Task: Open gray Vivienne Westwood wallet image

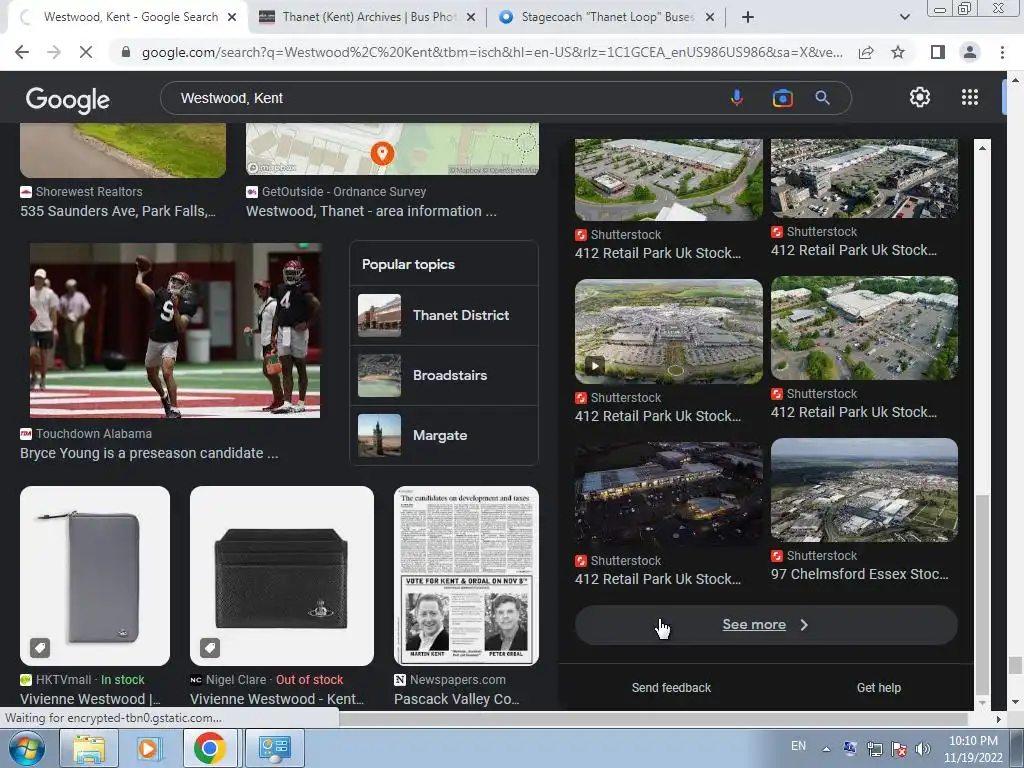Action: pos(95,575)
